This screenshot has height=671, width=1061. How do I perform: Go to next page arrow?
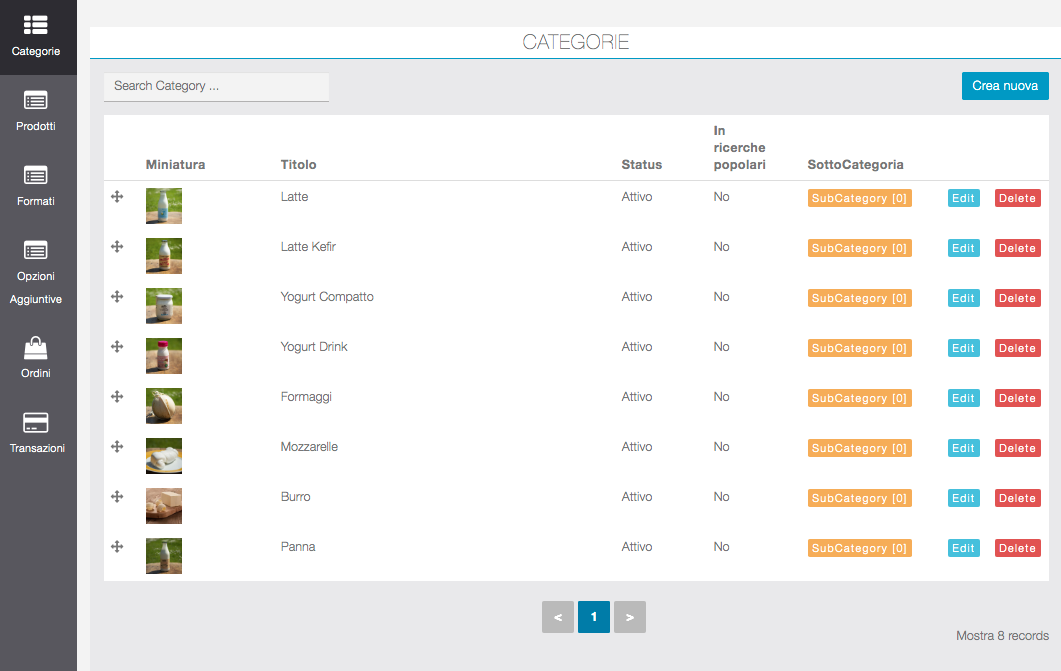point(630,617)
